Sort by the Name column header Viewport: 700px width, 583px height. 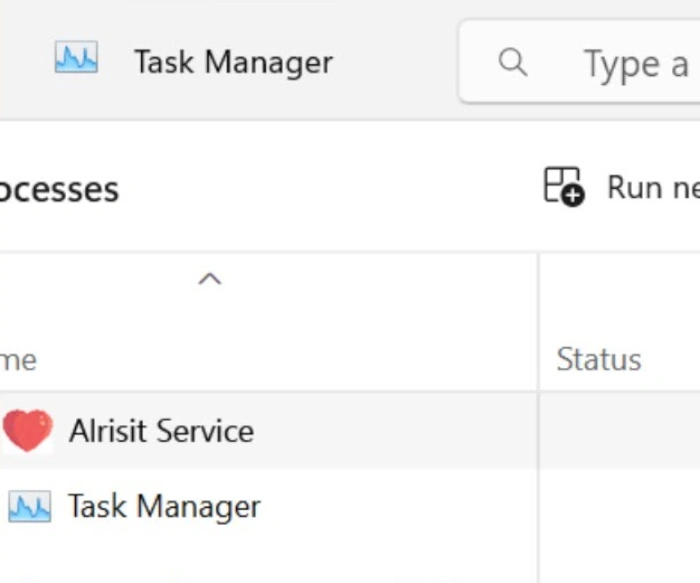click(x=20, y=359)
